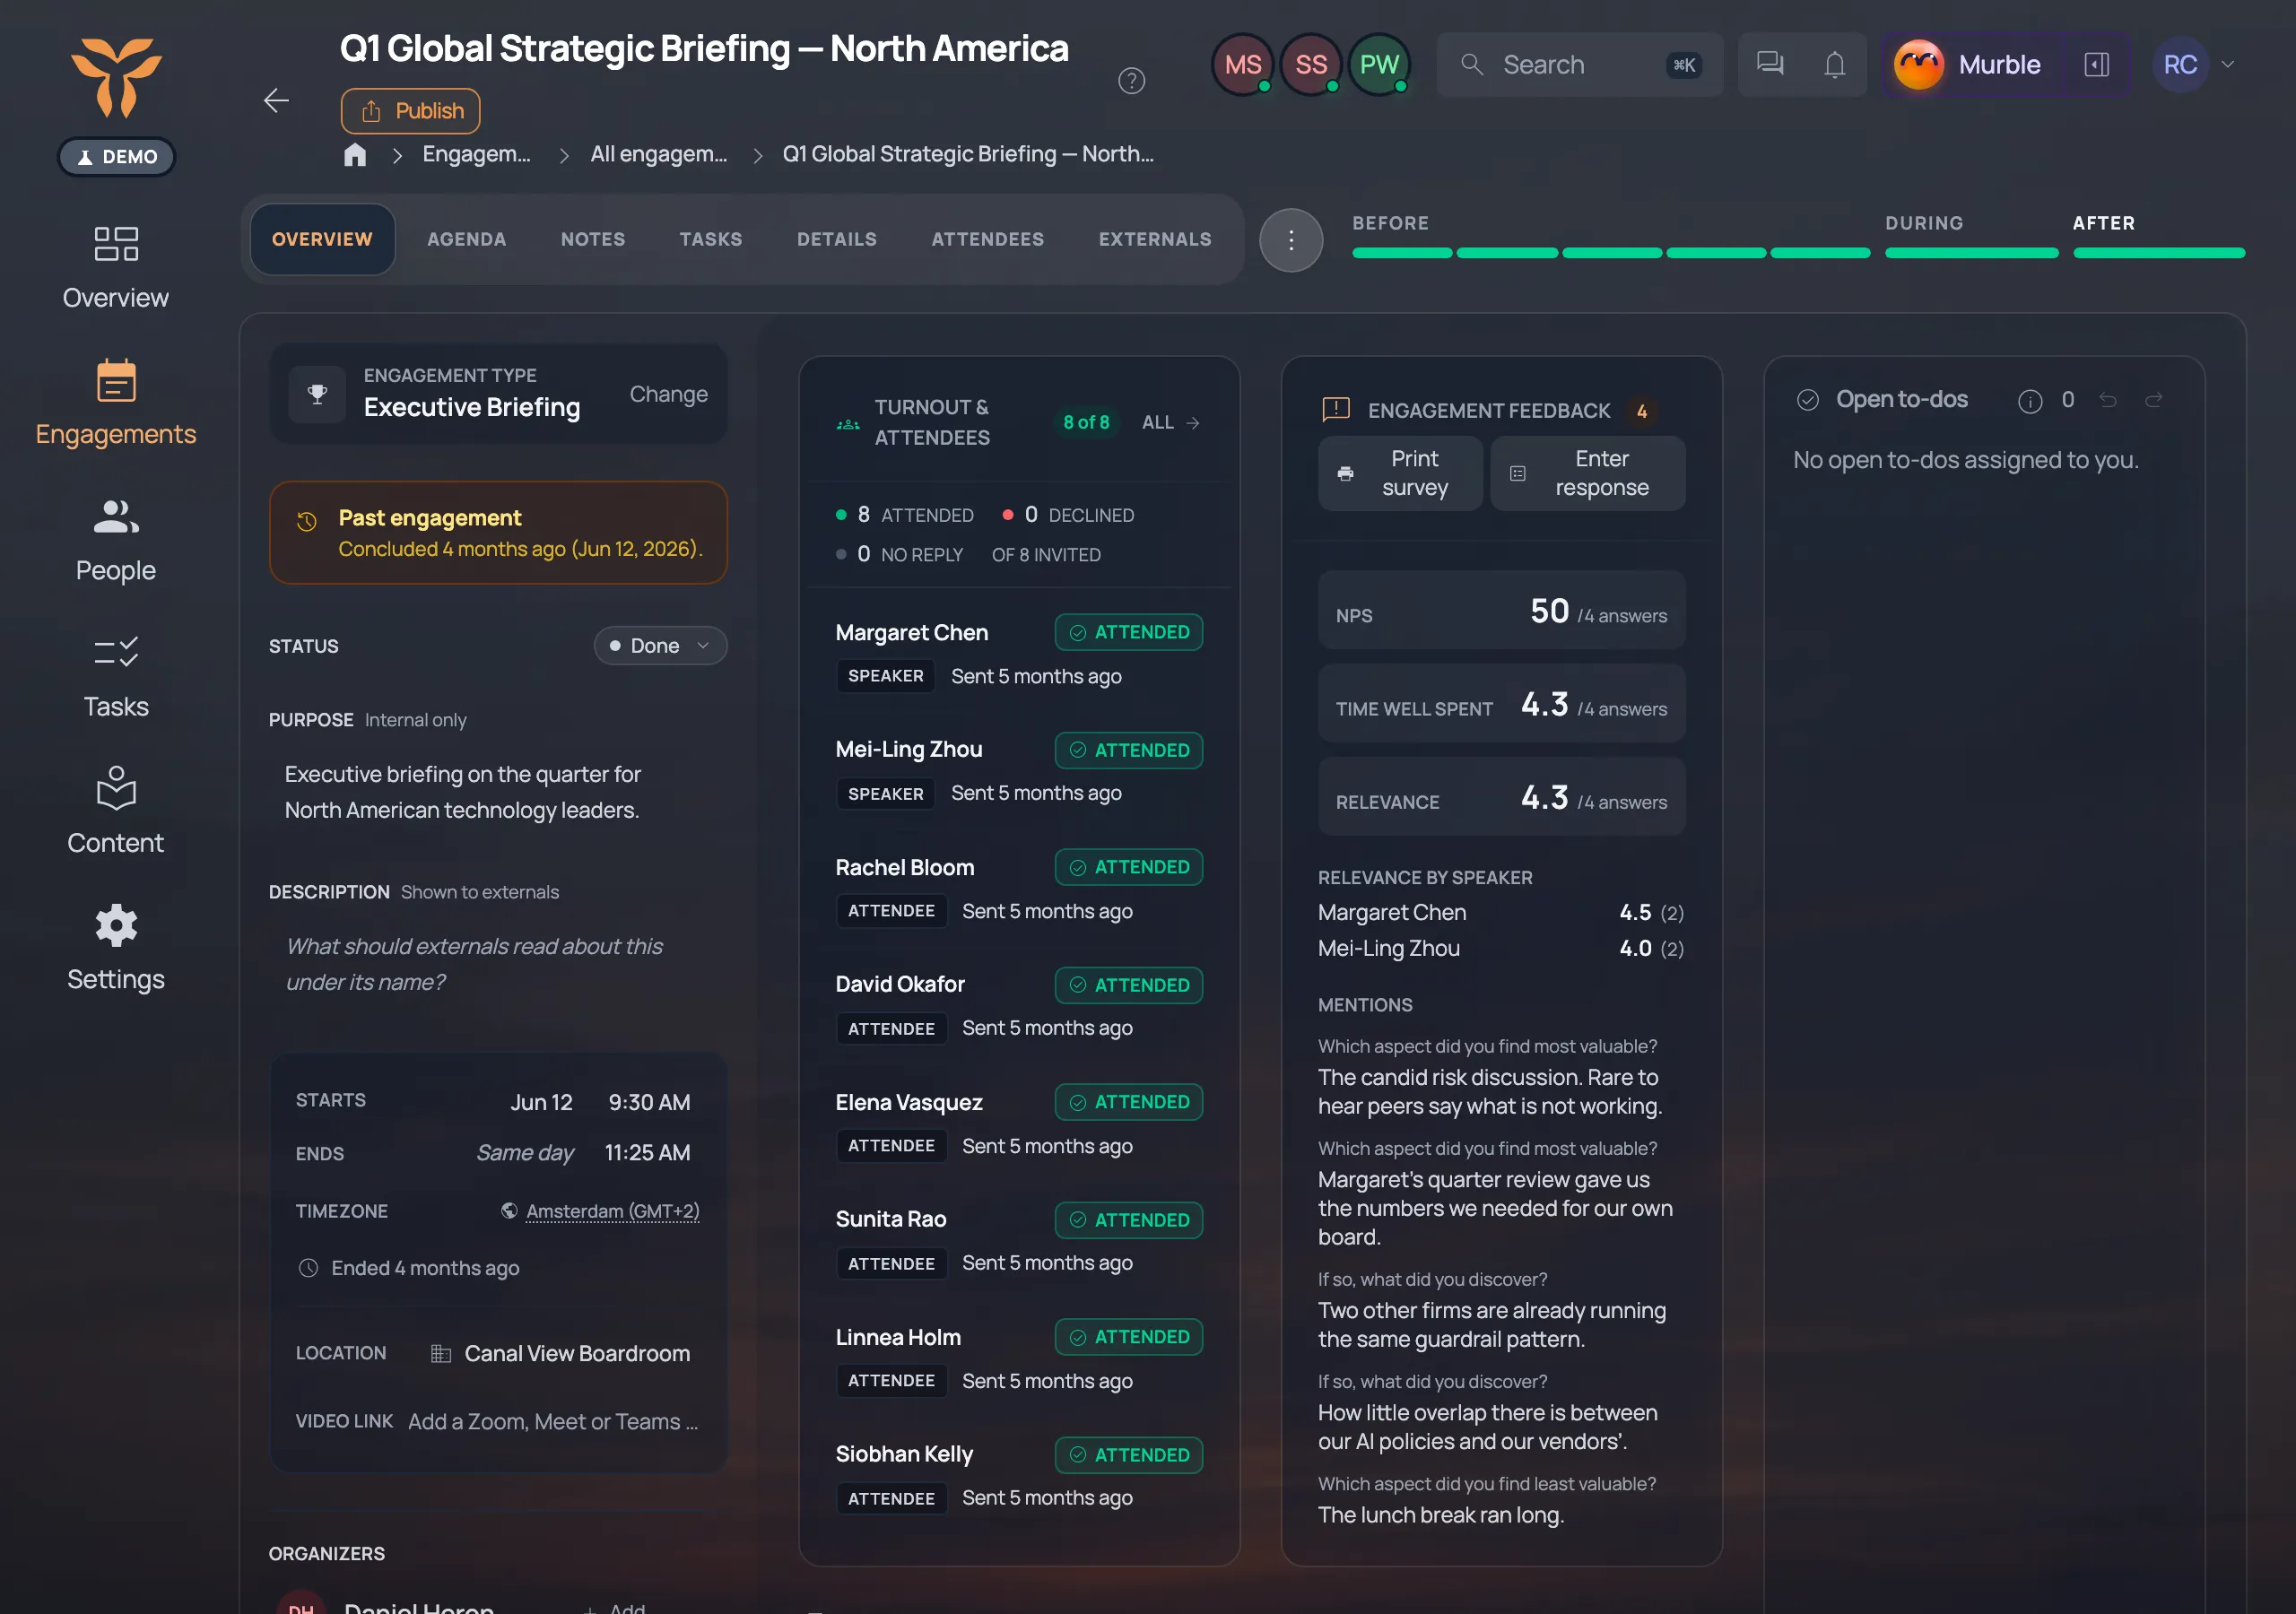Go to Overview in the sidebar
2296x1614 pixels.
pyautogui.click(x=116, y=268)
